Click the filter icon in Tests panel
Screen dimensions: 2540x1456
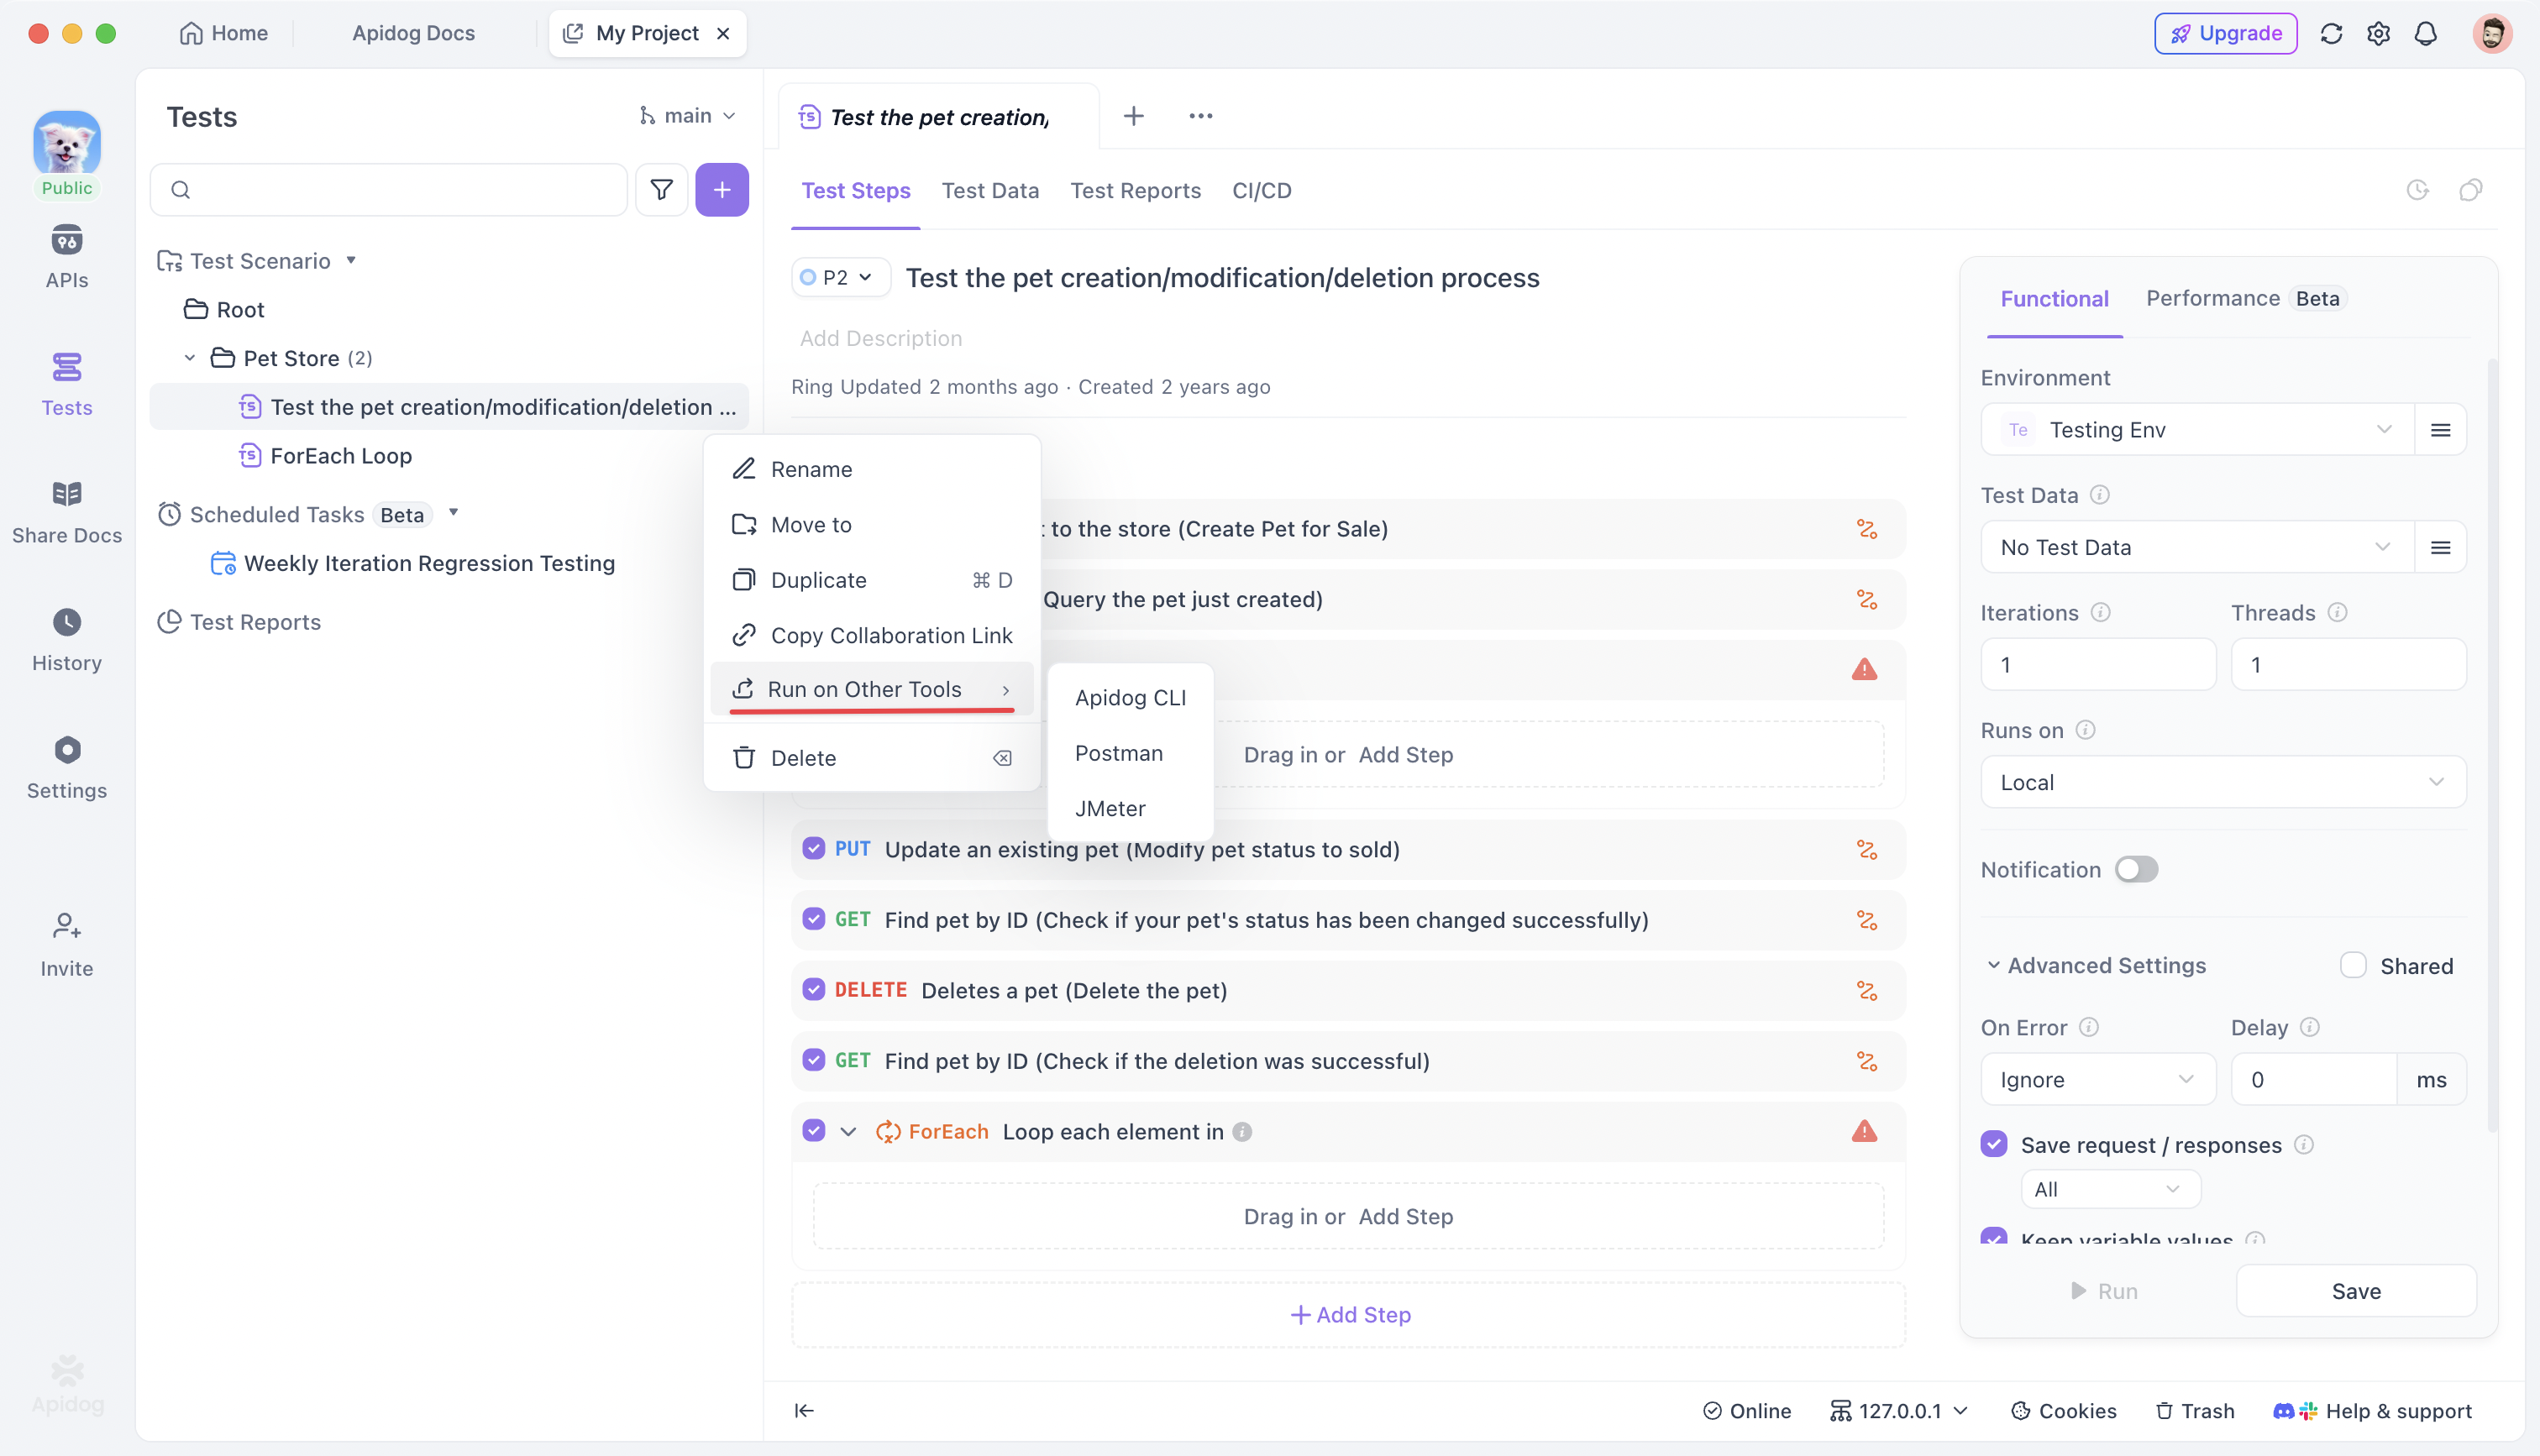point(661,189)
